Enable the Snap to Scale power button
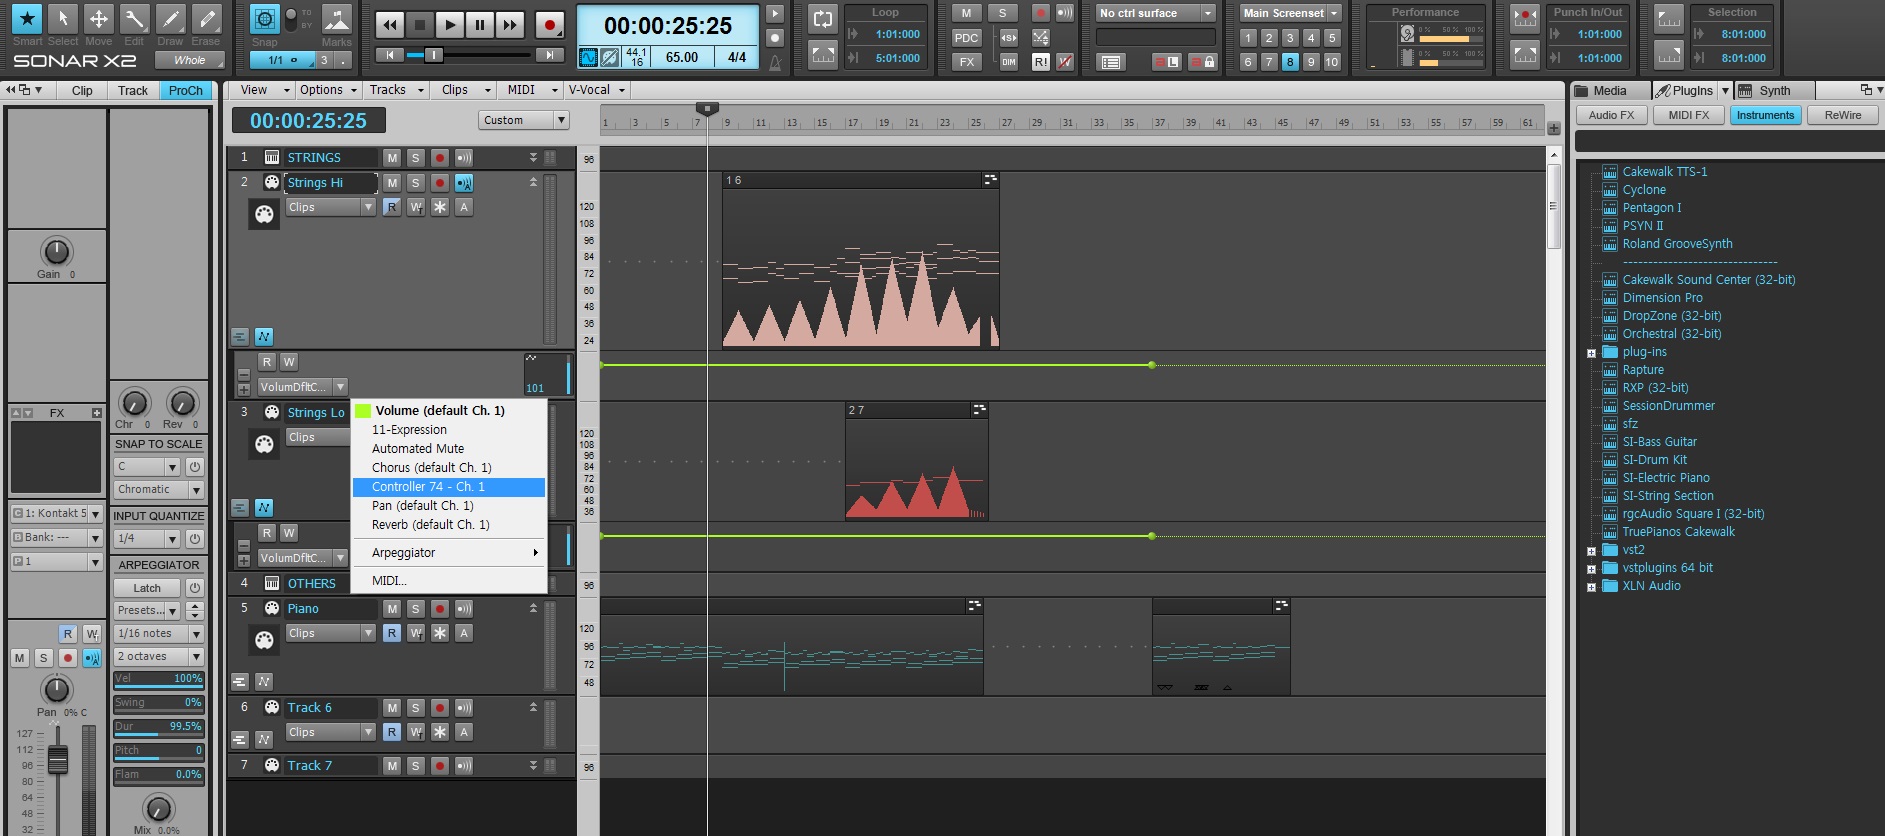Screen dimensions: 1885x836 (x=195, y=467)
